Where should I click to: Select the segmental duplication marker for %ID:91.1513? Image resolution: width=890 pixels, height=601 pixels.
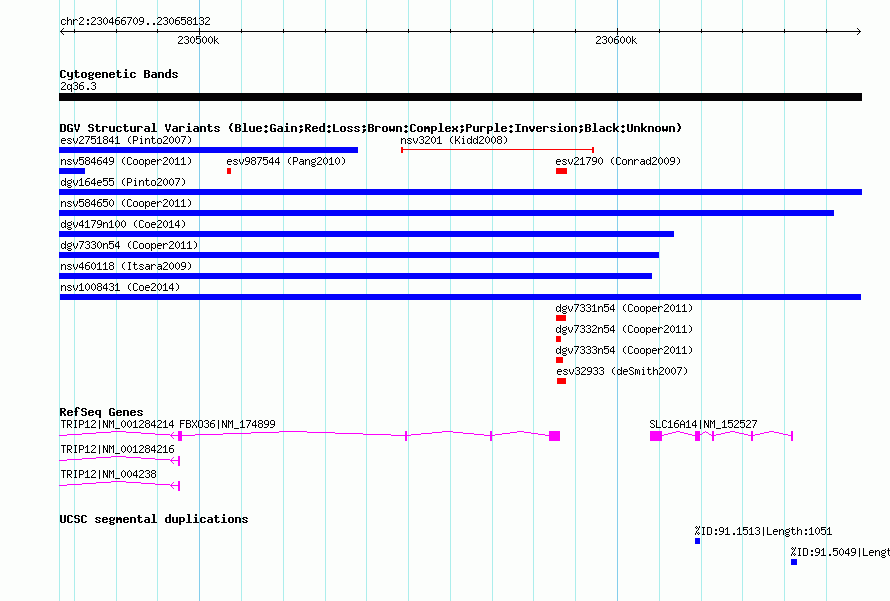pos(698,541)
